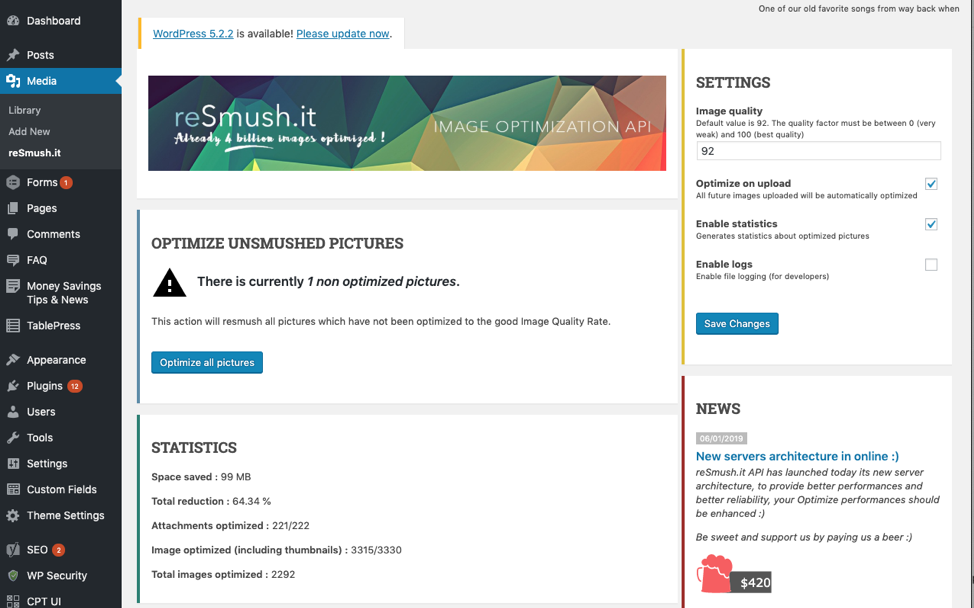Click the Image quality input field
This screenshot has height=608, width=974.
[x=818, y=151]
